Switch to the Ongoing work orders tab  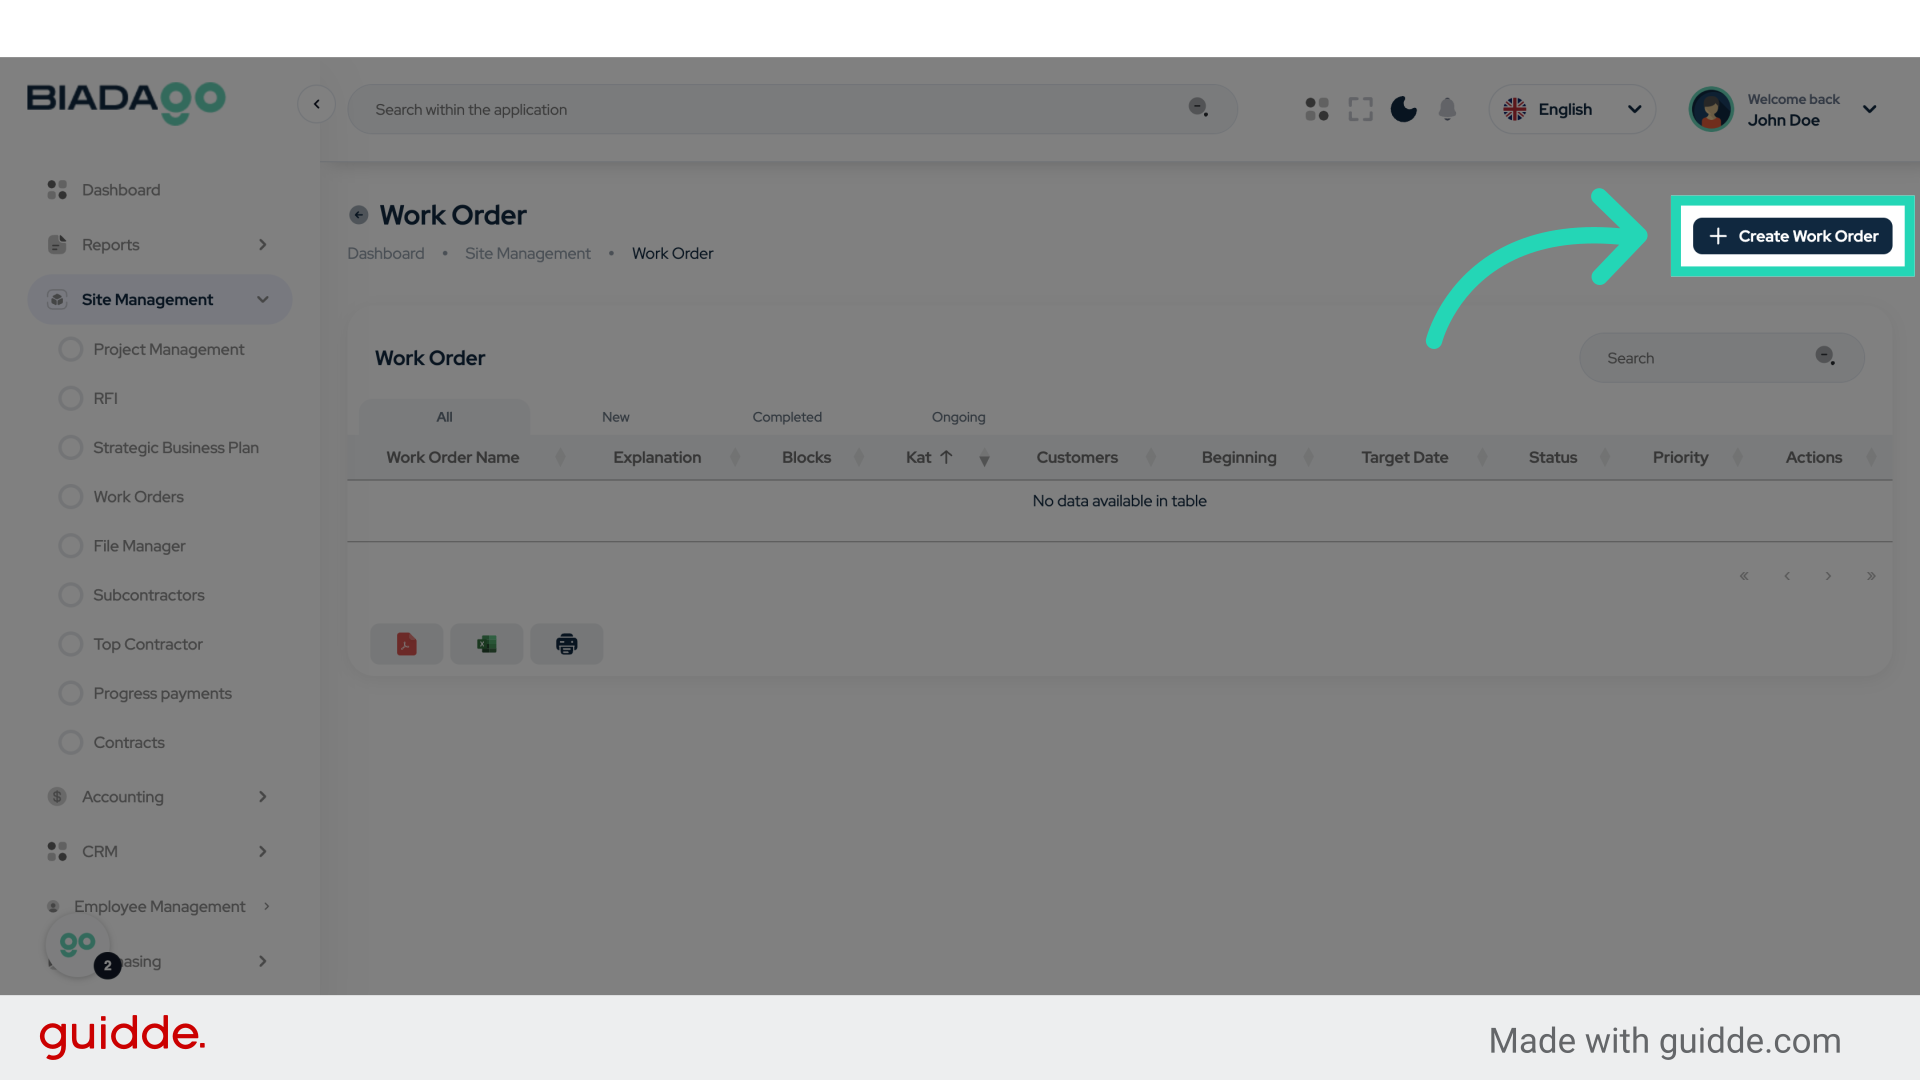958,417
